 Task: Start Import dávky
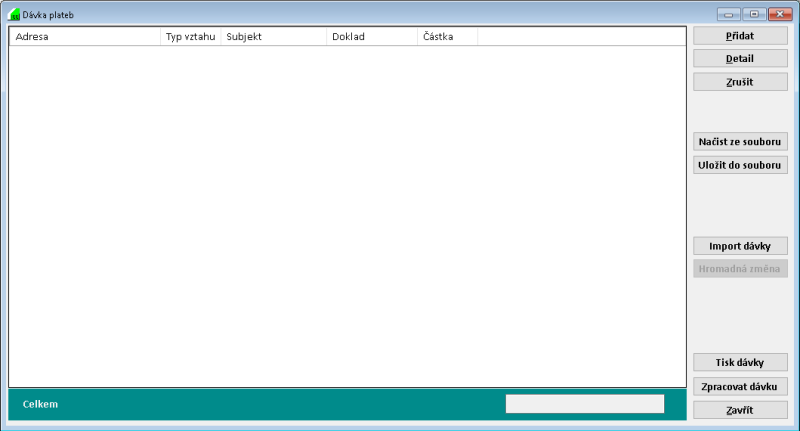click(x=740, y=246)
